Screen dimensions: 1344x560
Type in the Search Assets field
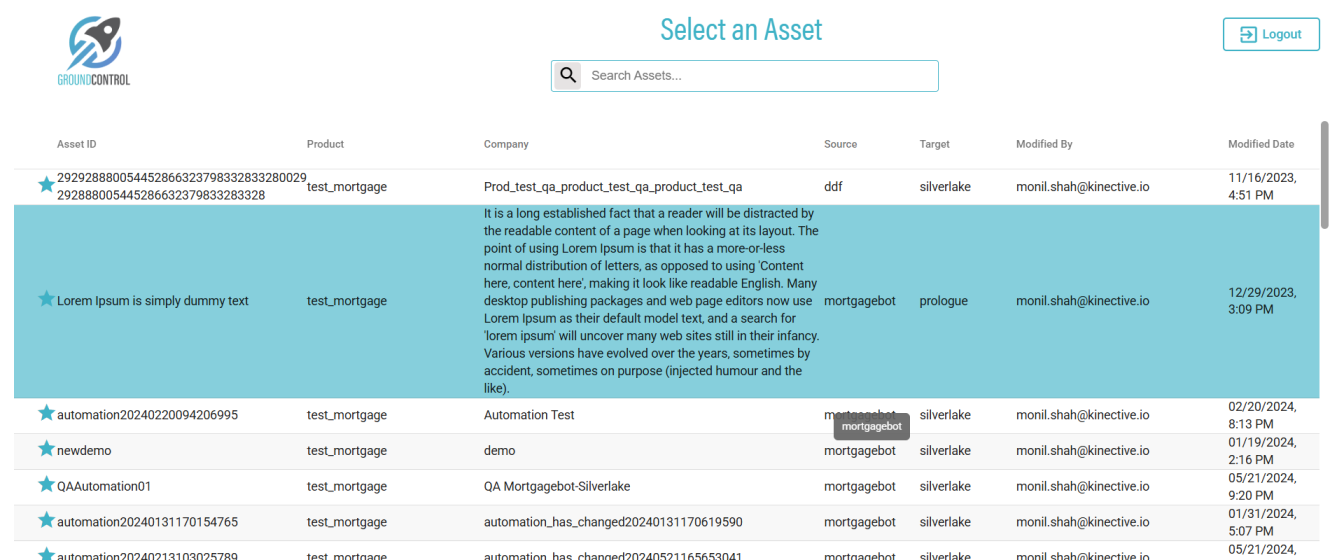760,76
